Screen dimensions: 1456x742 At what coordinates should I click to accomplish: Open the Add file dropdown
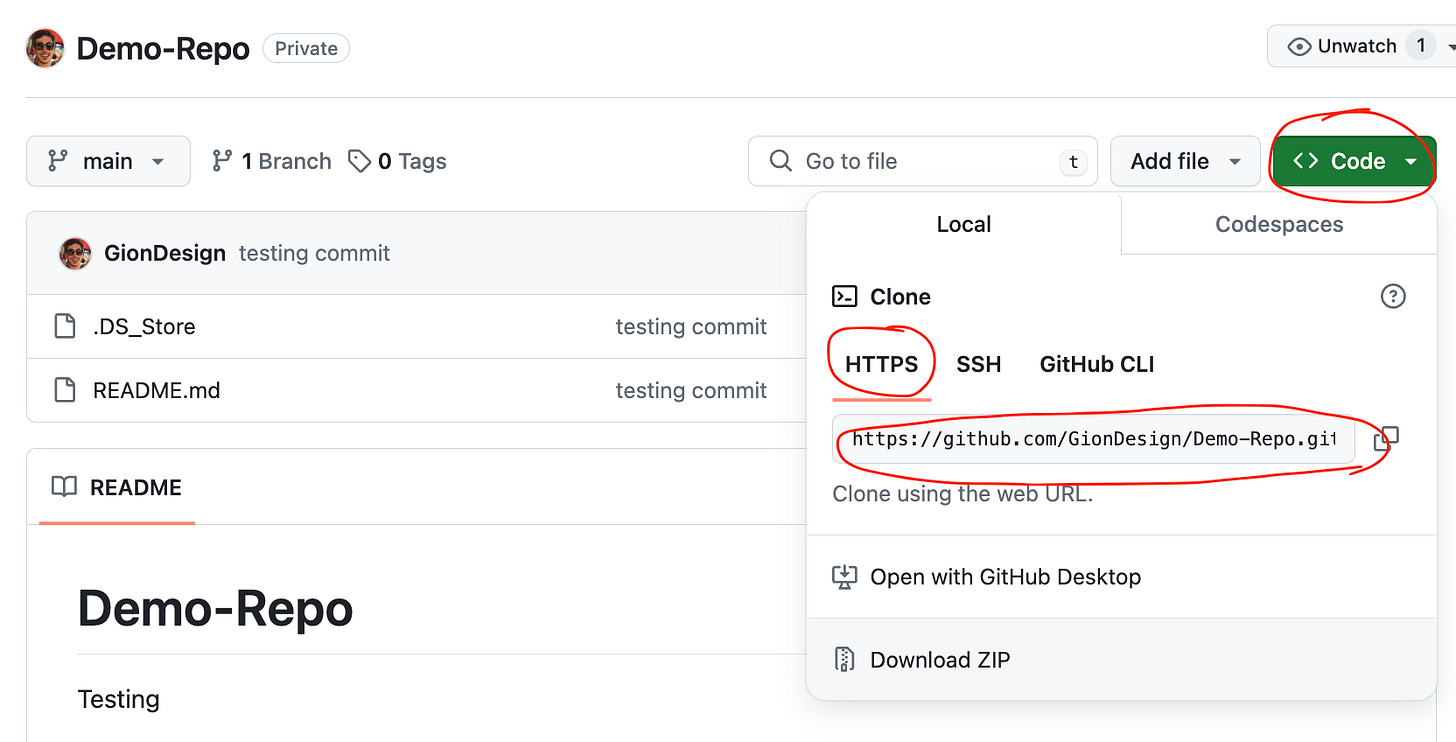(1185, 161)
